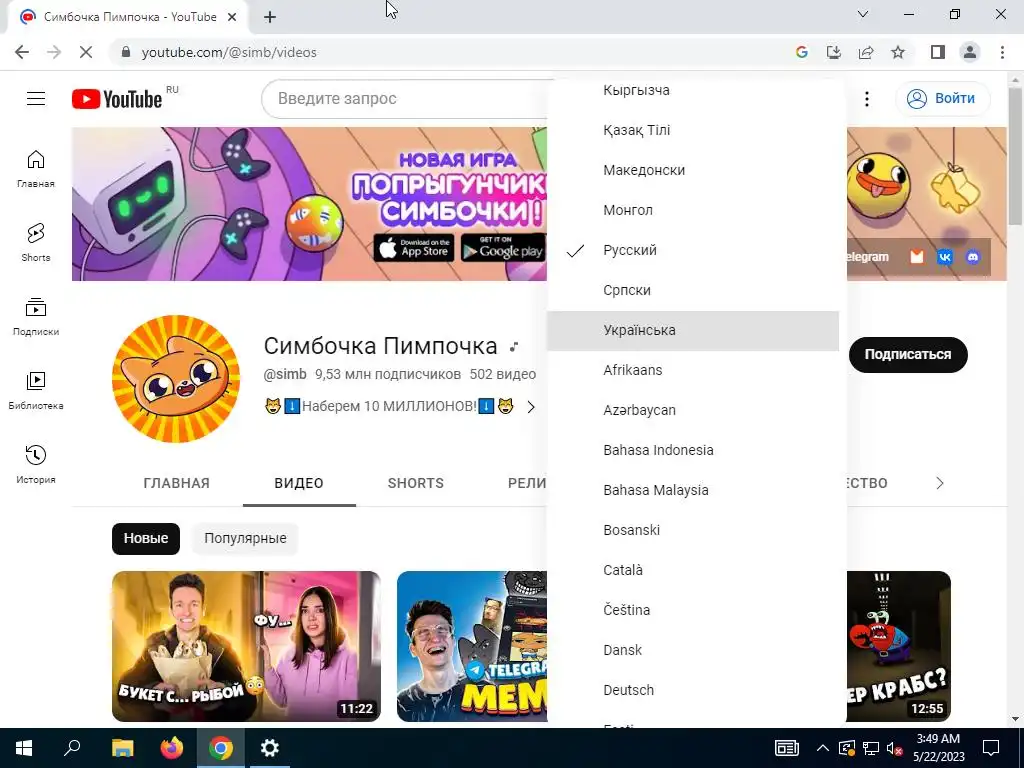Select Bosanski language

point(693,530)
